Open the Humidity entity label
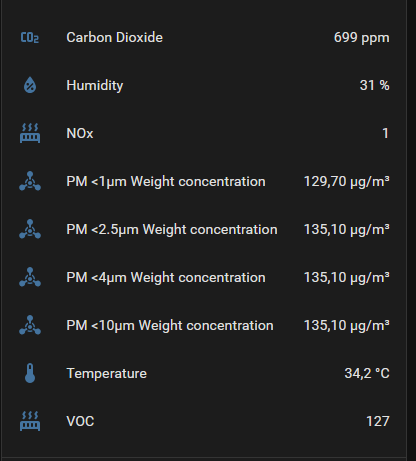The width and height of the screenshot is (416, 461). click(95, 86)
